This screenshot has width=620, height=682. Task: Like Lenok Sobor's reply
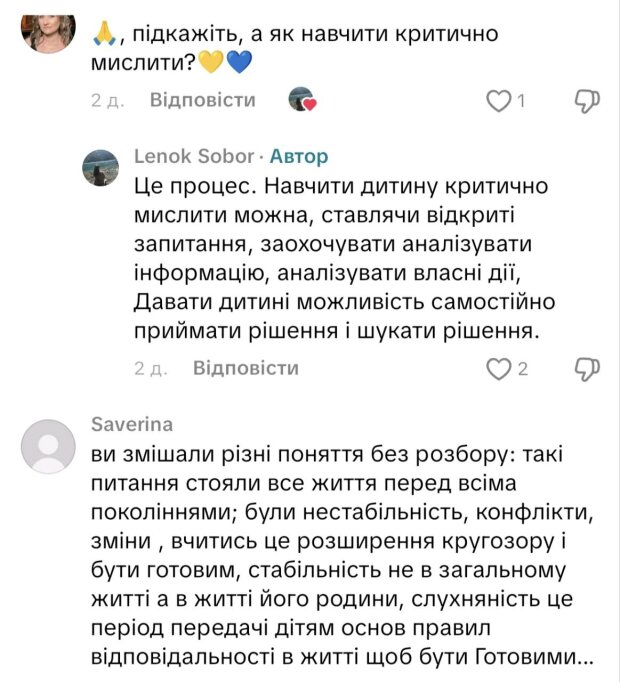pos(497,369)
